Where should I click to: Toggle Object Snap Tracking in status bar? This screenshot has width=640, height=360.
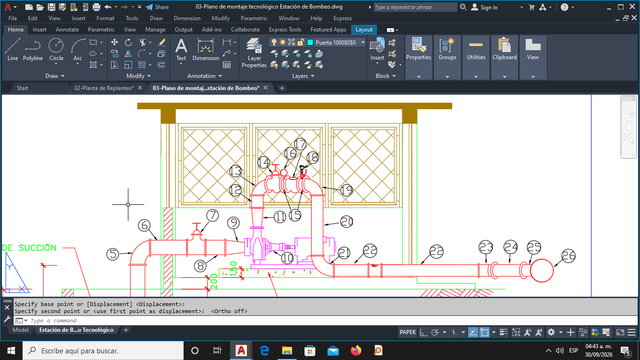point(473,332)
